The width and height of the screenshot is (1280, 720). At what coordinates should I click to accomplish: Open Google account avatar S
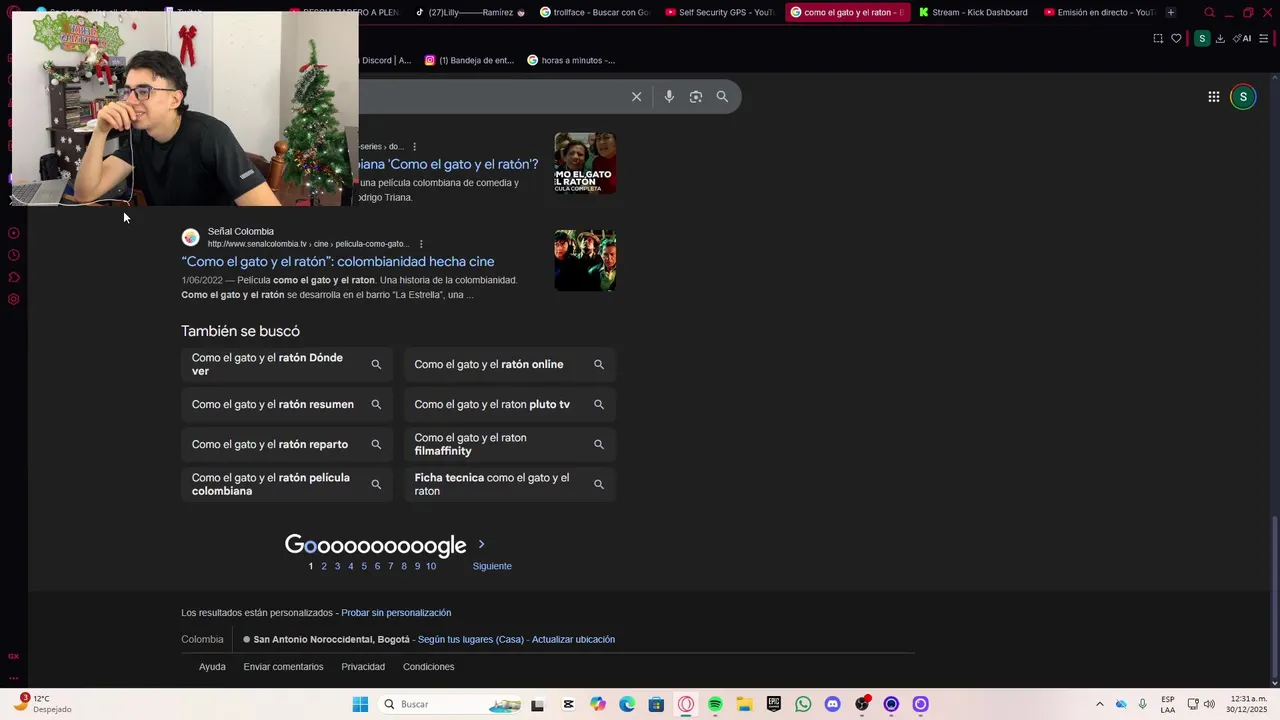coord(1243,97)
